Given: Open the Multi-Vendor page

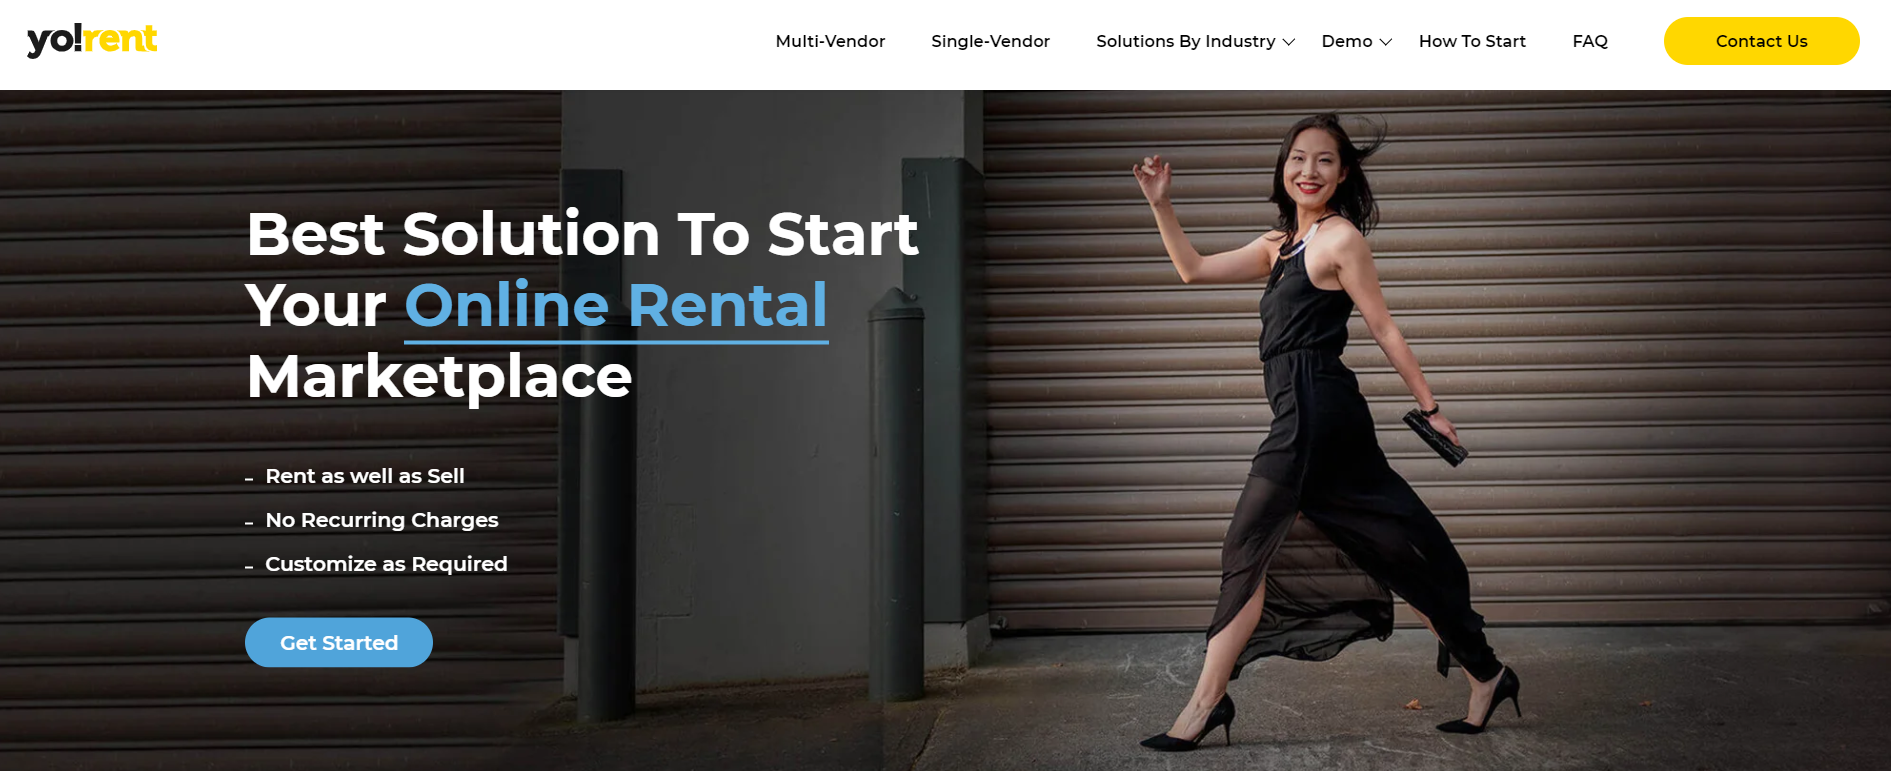Looking at the screenshot, I should (830, 41).
